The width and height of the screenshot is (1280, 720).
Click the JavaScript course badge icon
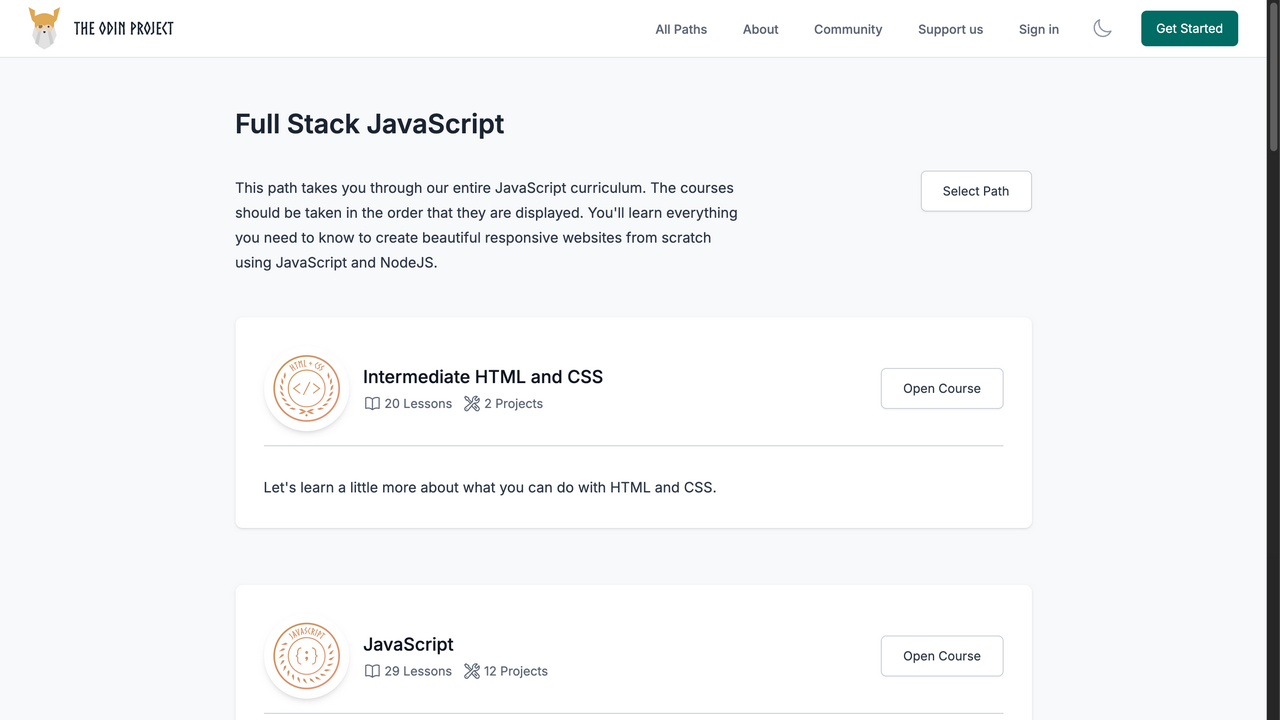(307, 656)
